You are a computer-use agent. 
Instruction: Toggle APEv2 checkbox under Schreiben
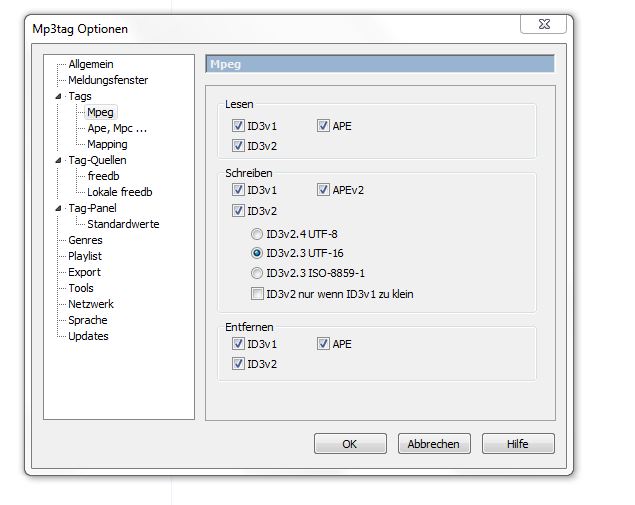click(323, 190)
